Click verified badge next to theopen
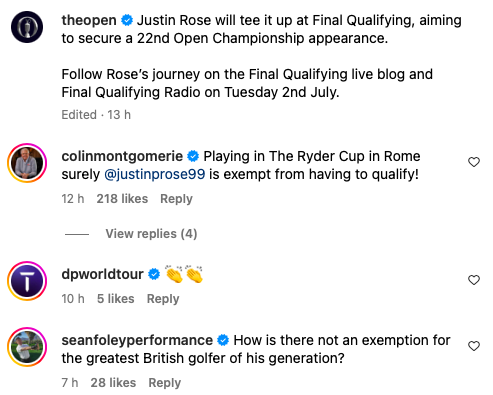This screenshot has width=493, height=395. [x=127, y=20]
